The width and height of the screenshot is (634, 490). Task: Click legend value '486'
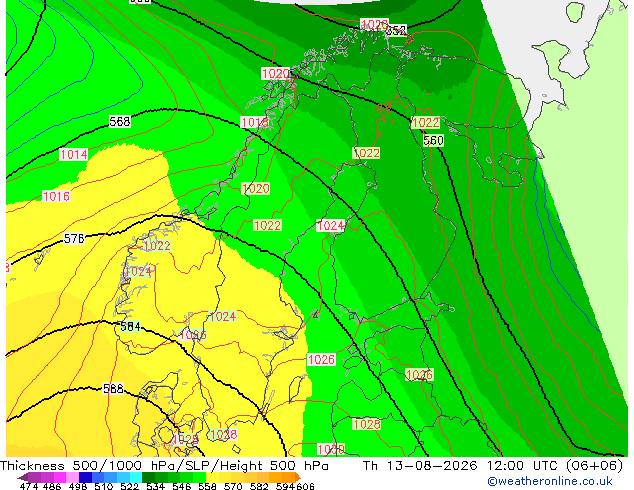[x=52, y=486]
